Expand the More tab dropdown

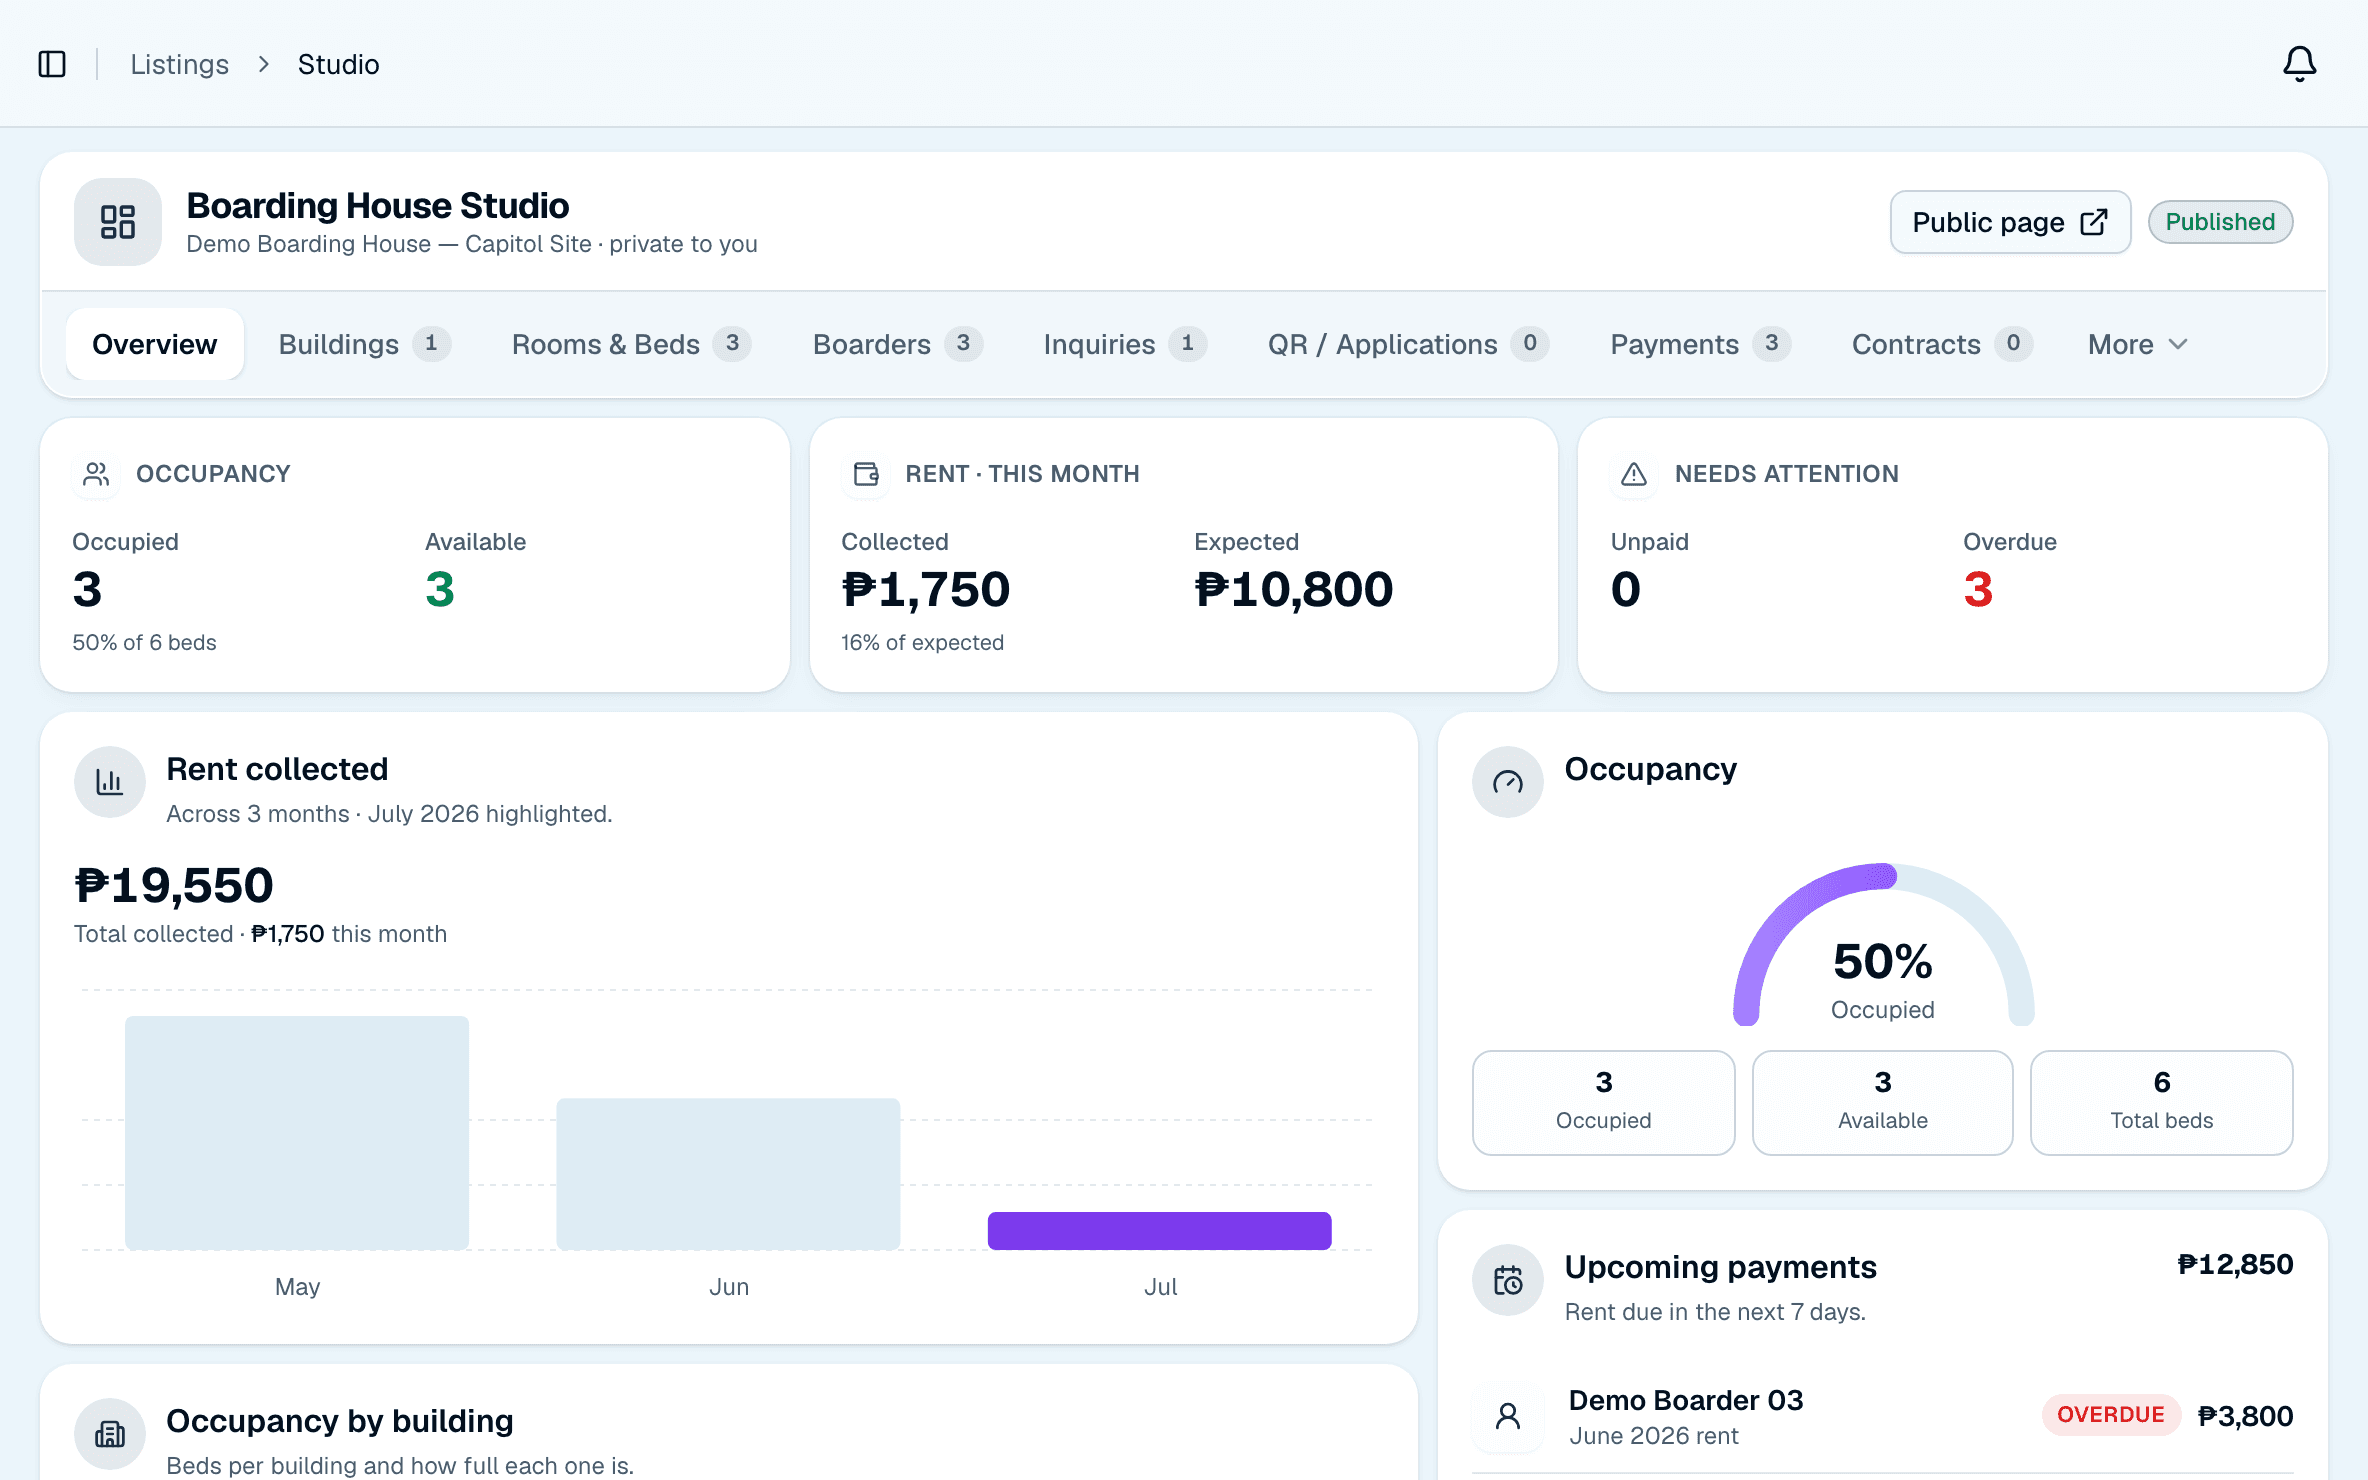tap(2138, 344)
